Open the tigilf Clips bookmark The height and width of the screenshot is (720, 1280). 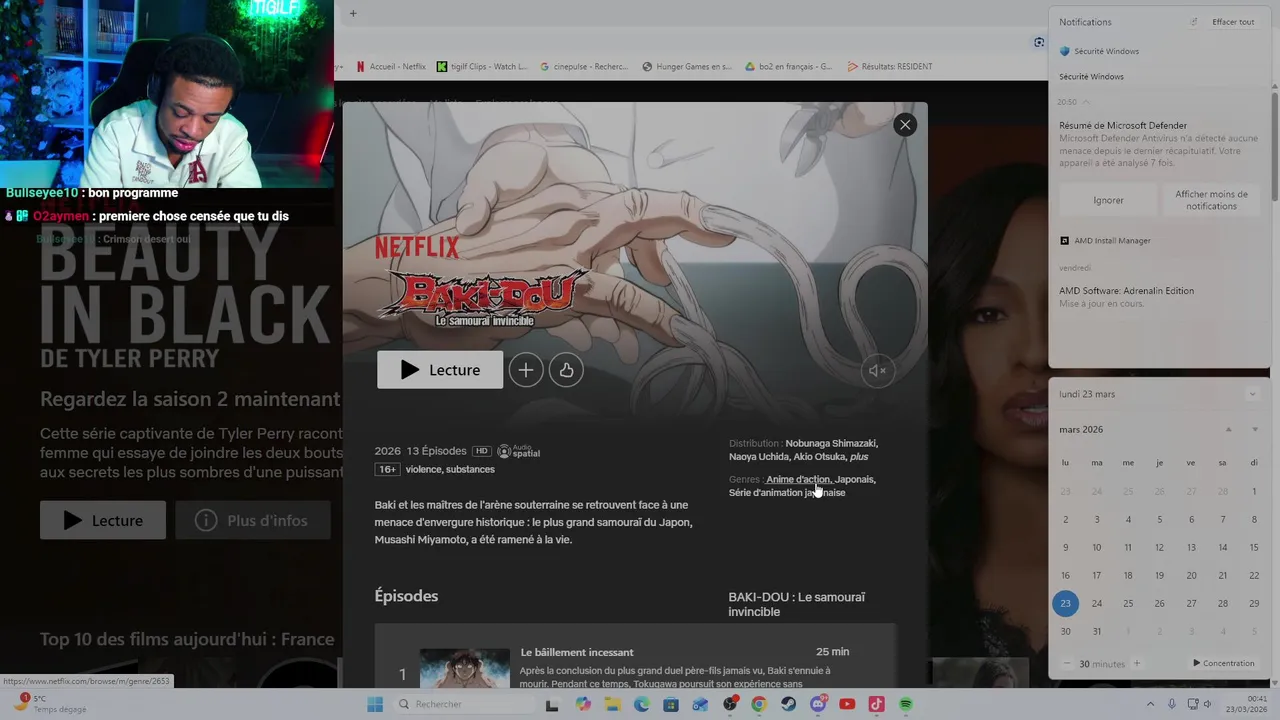pyautogui.click(x=482, y=67)
